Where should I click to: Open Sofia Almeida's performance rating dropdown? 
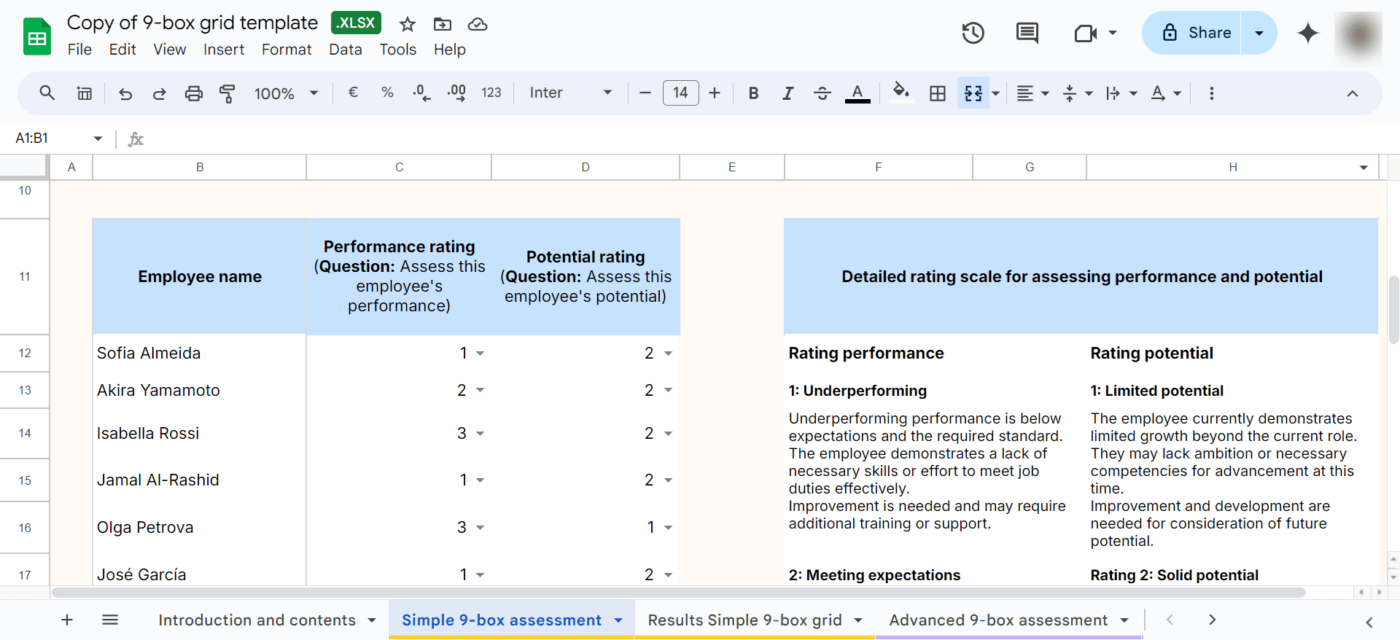pos(480,353)
